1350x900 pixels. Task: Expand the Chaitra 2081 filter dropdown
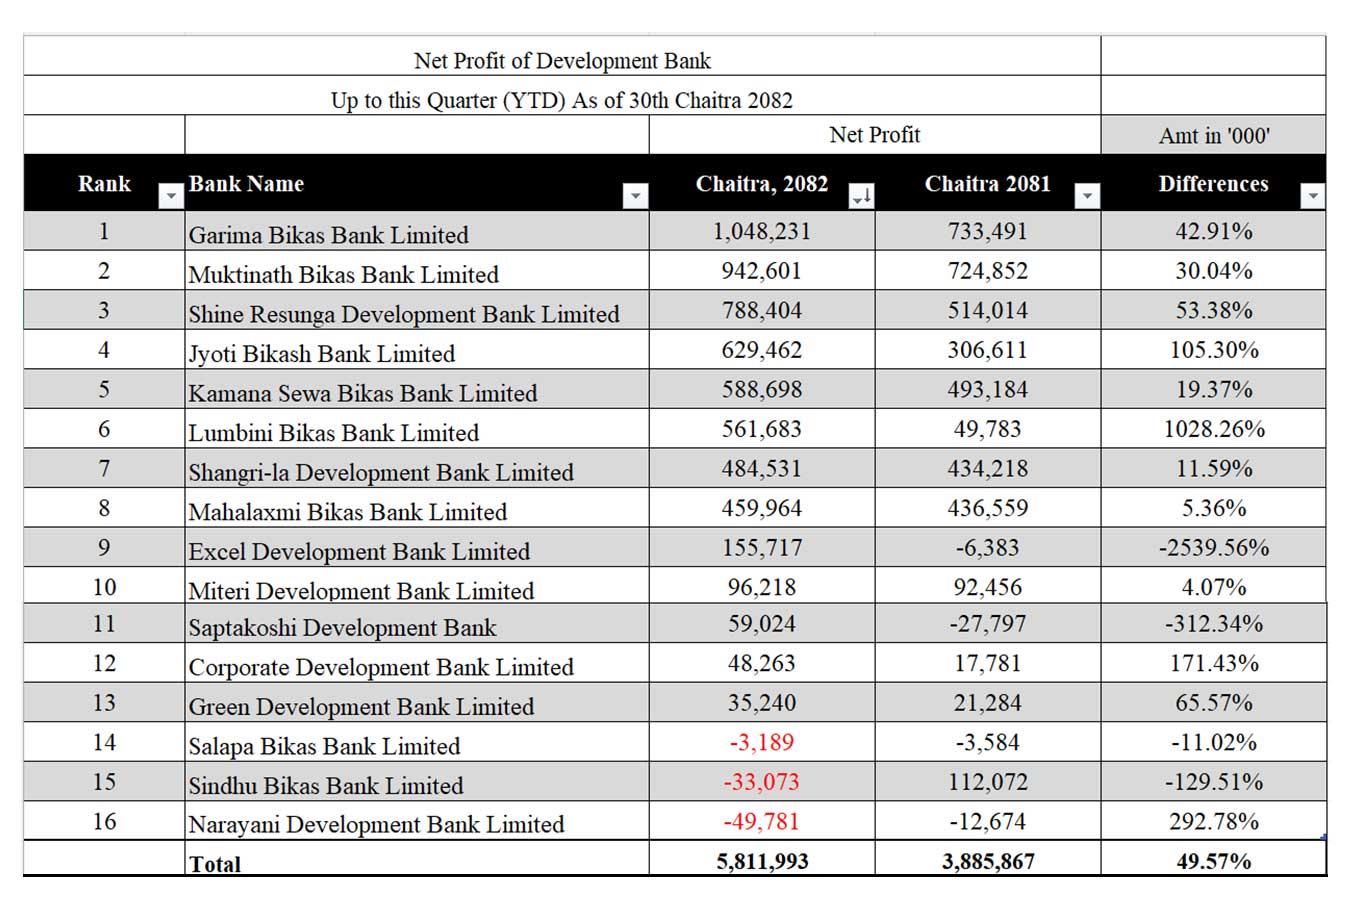pyautogui.click(x=1087, y=196)
